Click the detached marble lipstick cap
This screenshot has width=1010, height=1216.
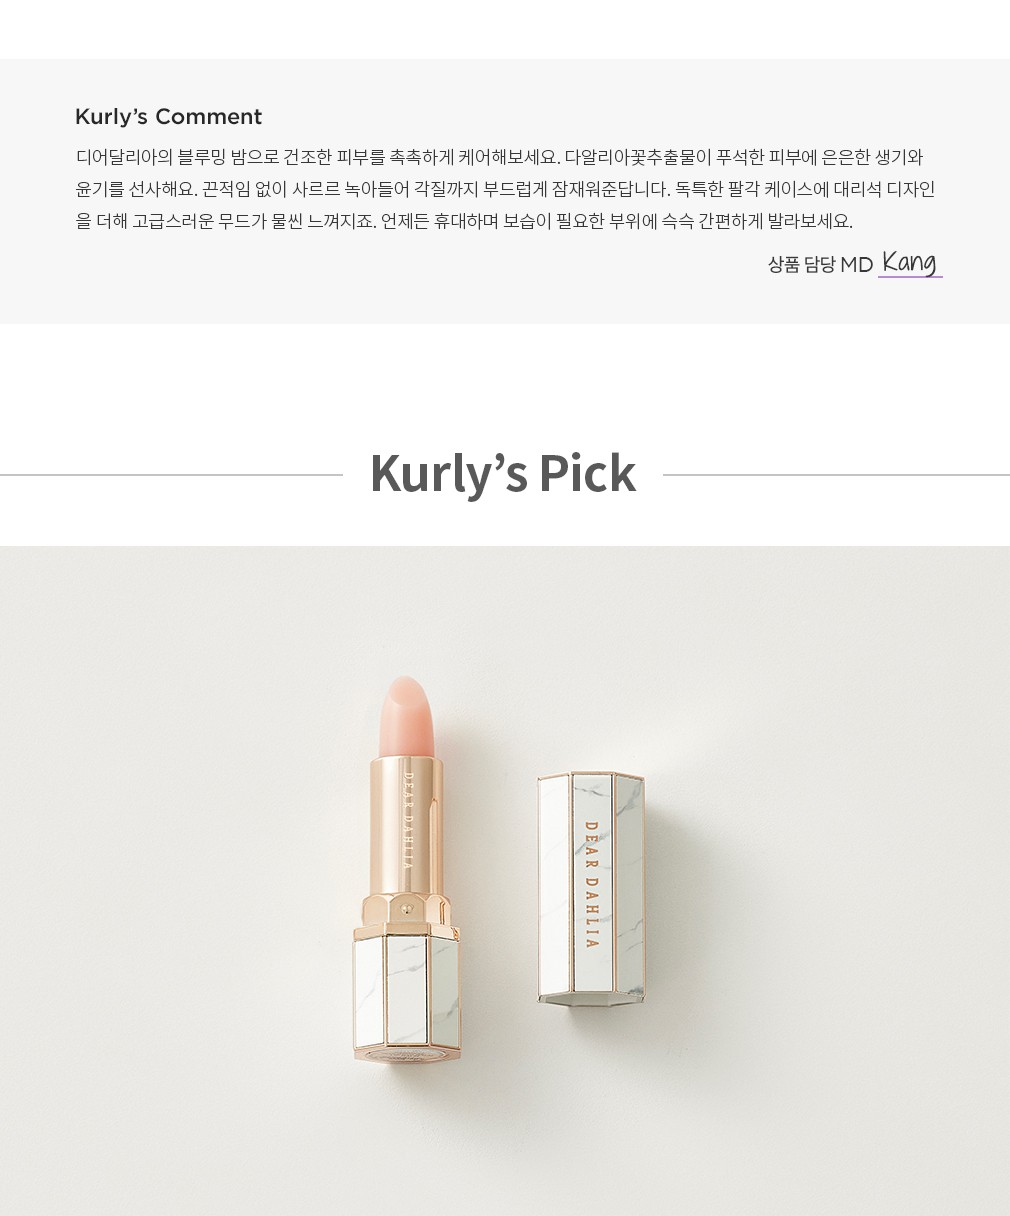pos(591,888)
